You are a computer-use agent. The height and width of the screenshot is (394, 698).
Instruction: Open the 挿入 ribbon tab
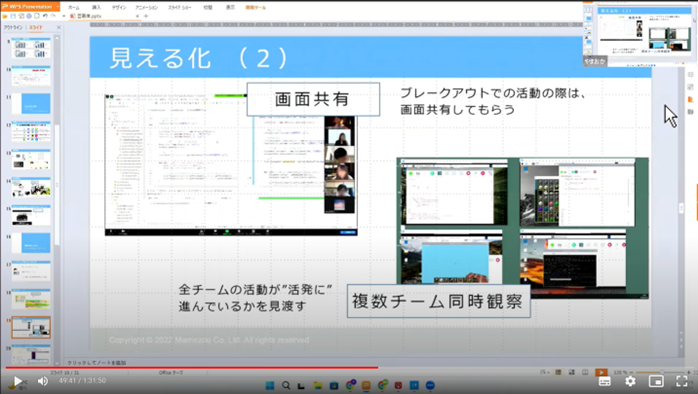coord(96,8)
